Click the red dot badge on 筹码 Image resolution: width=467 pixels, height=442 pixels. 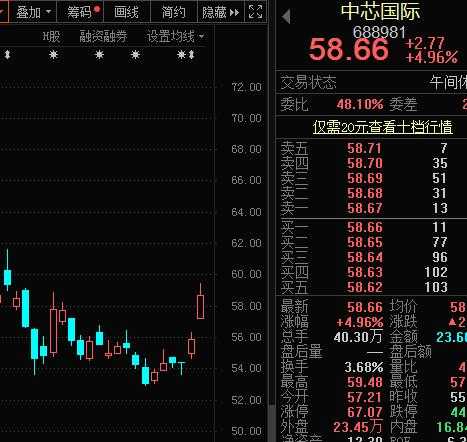click(x=97, y=9)
